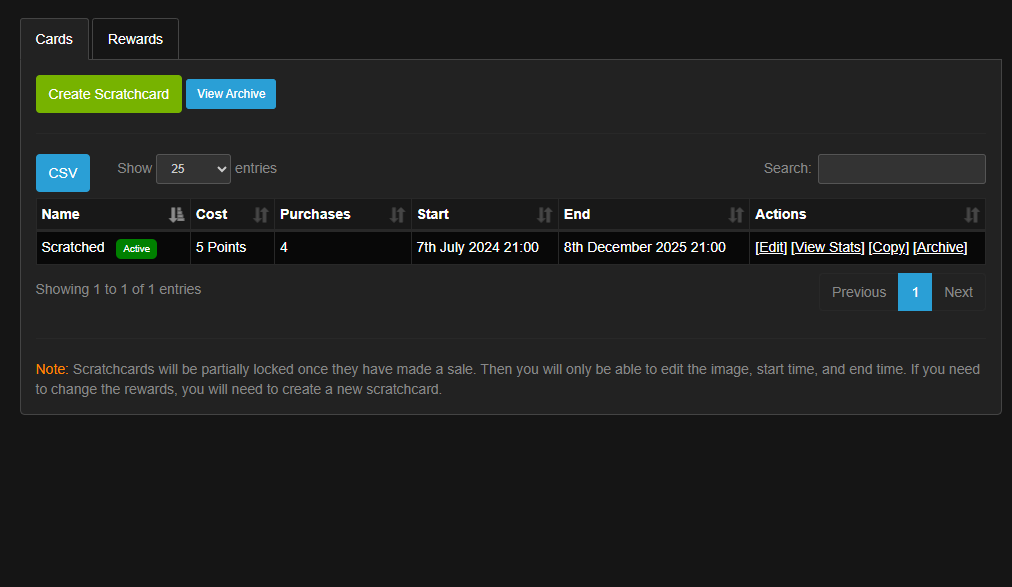Archive the Scratched scratchcard

coord(940,247)
